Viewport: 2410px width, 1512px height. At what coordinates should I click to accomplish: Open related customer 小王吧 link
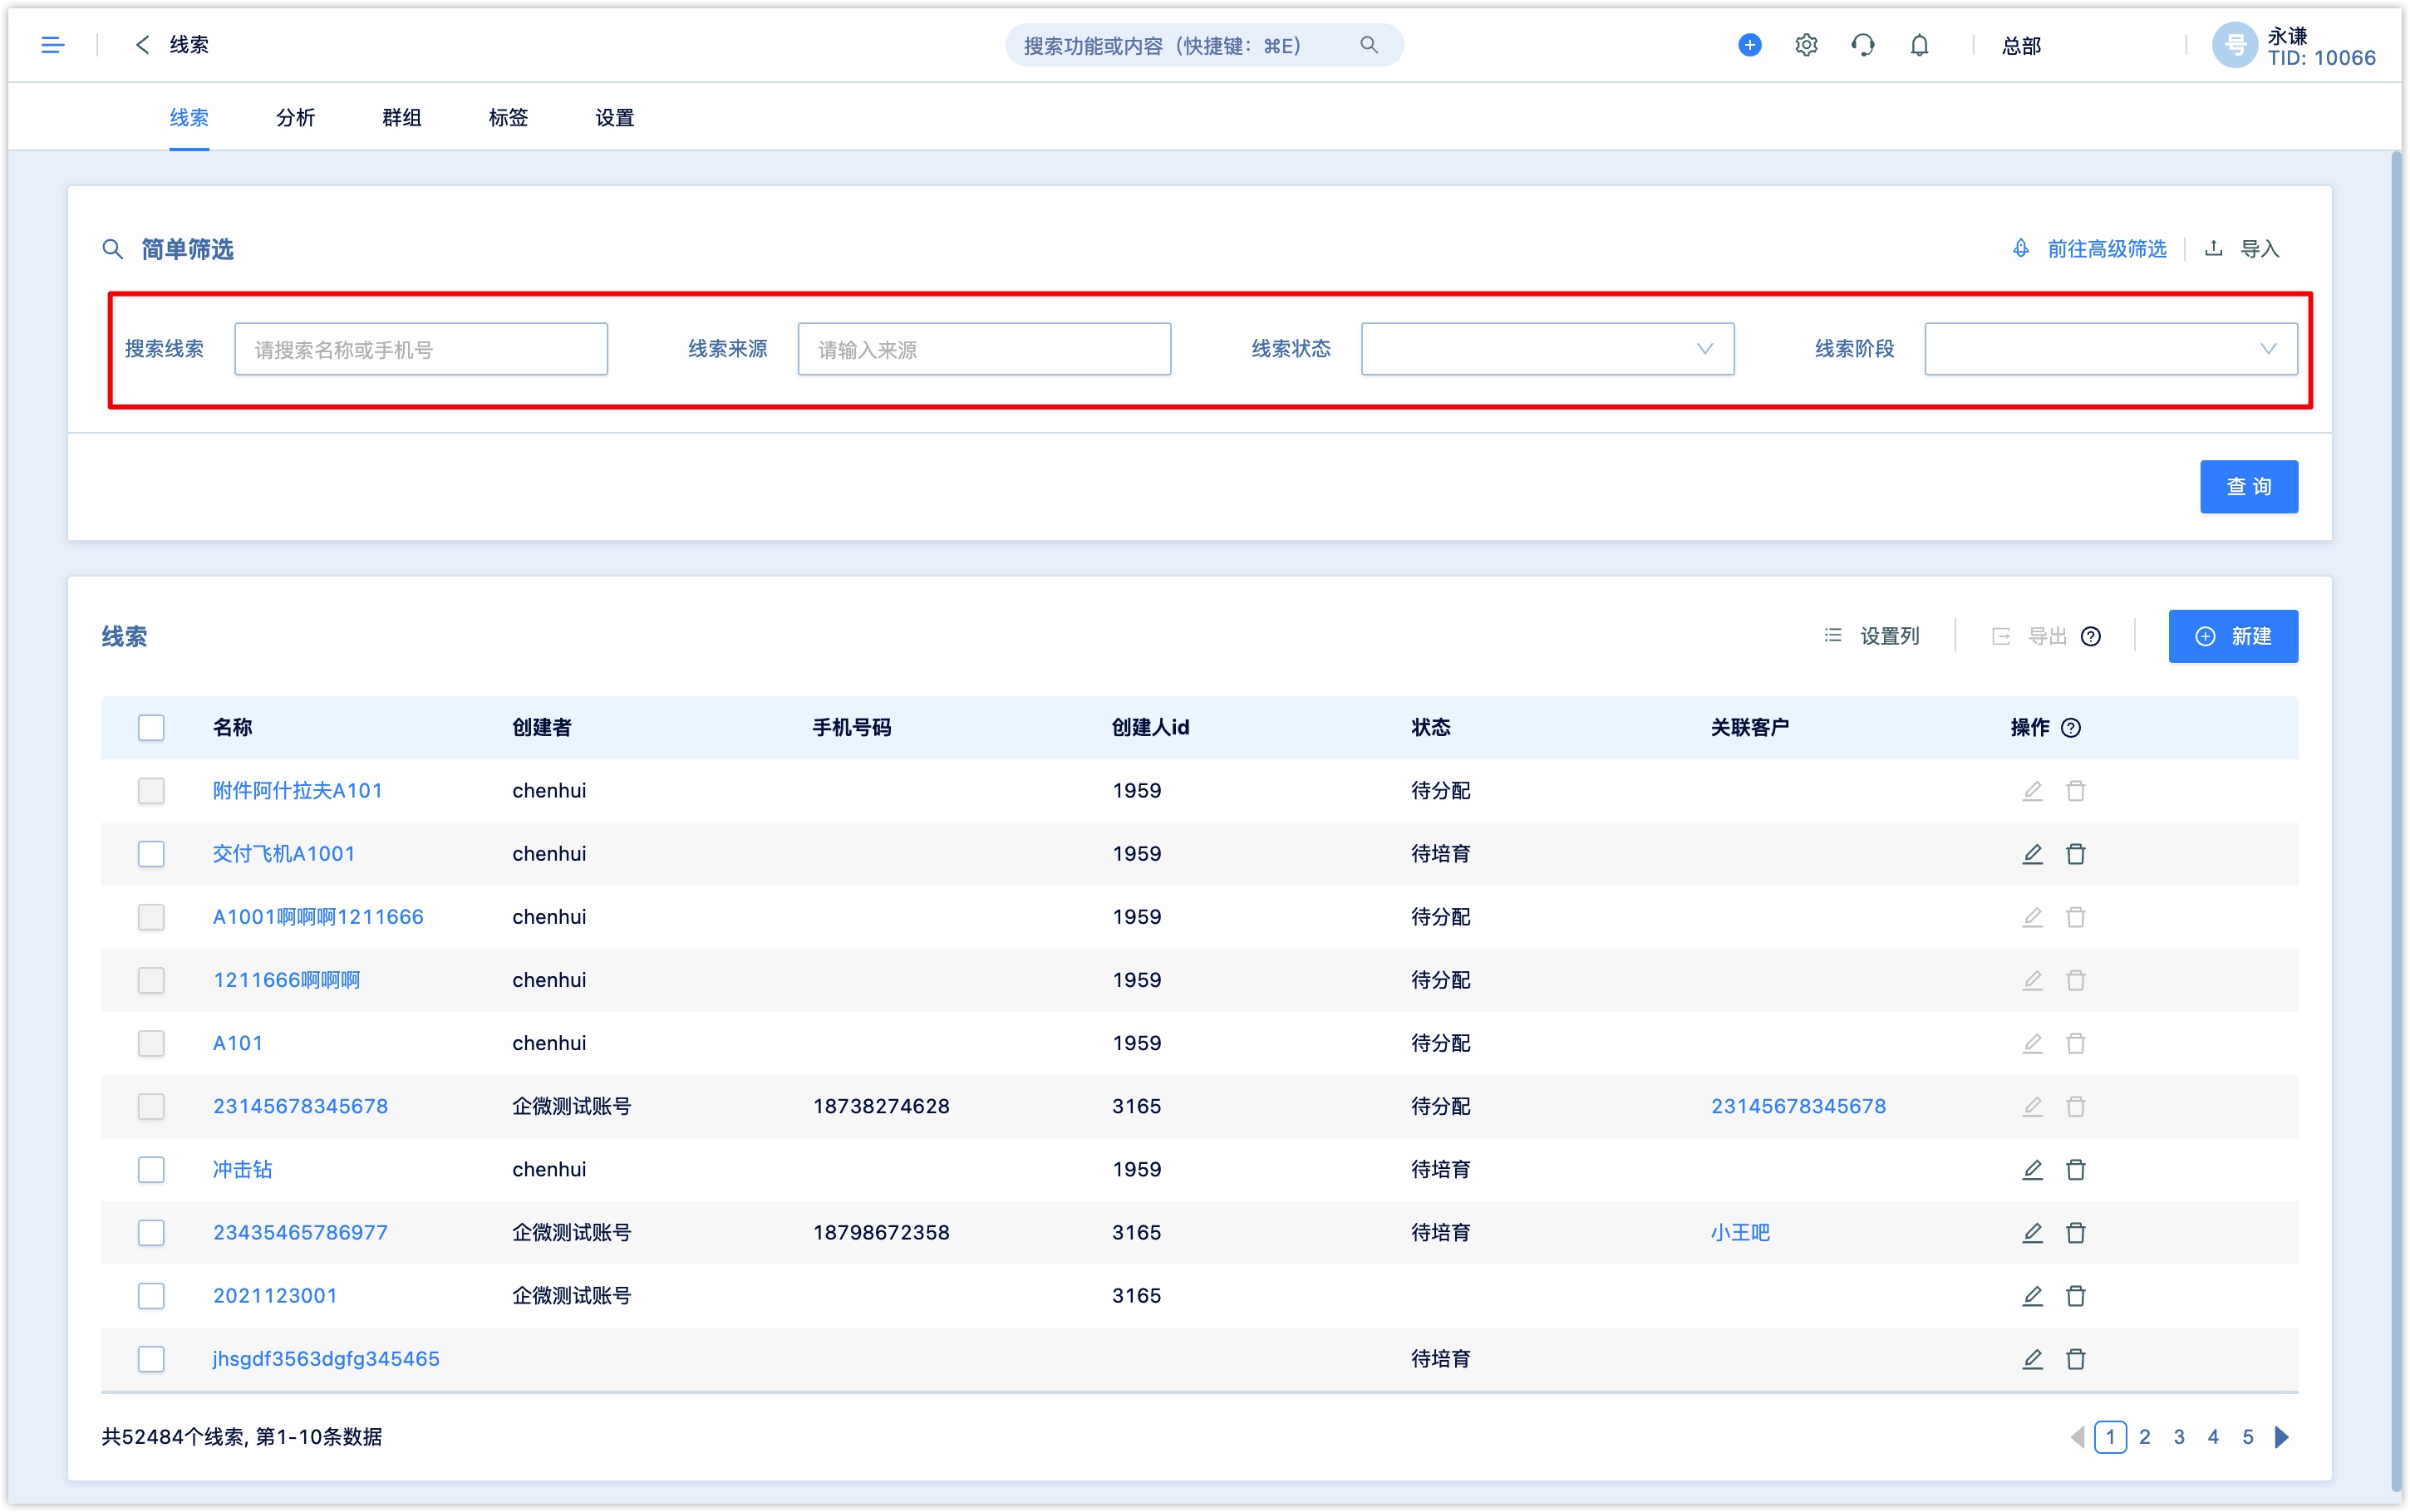(x=1739, y=1232)
